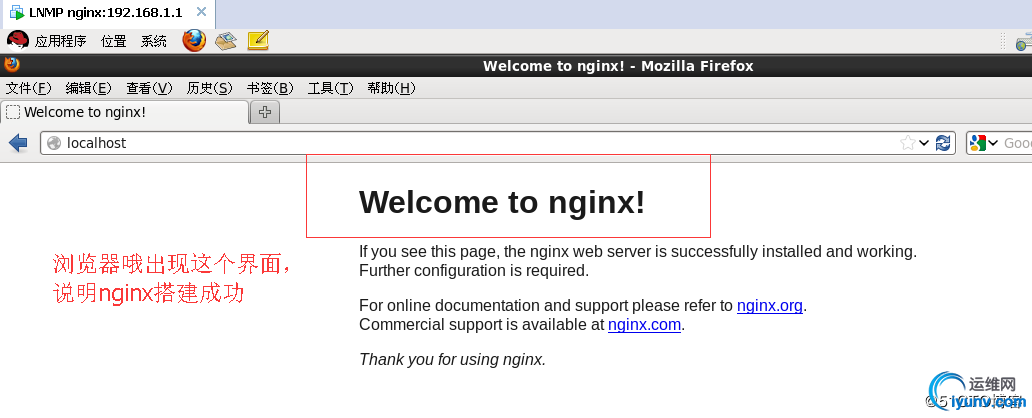Click 'Further configuration is required.' text
The height and width of the screenshot is (418, 1032).
474,271
